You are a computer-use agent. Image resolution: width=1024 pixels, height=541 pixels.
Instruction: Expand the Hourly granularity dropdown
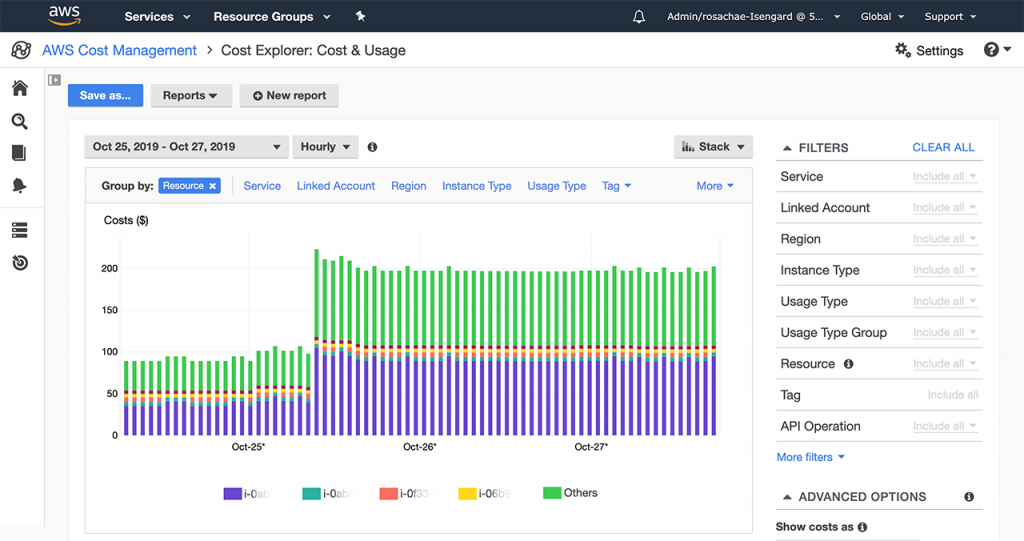(x=325, y=147)
